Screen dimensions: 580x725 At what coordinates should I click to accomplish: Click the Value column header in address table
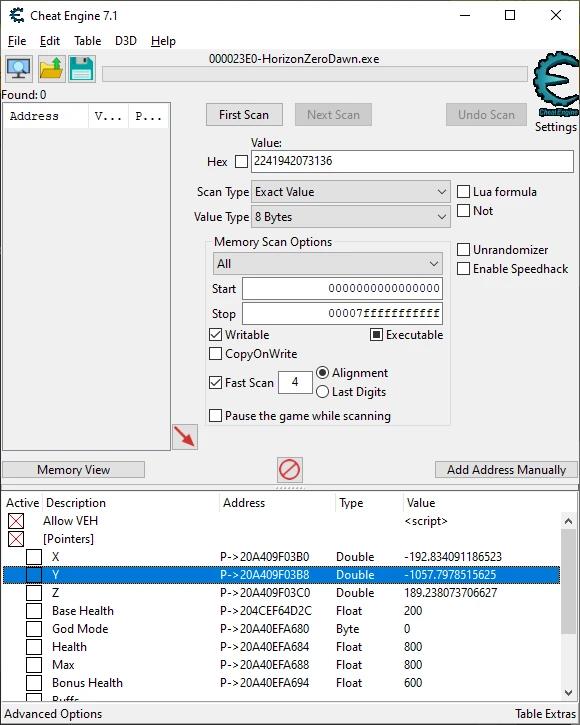[481, 503]
